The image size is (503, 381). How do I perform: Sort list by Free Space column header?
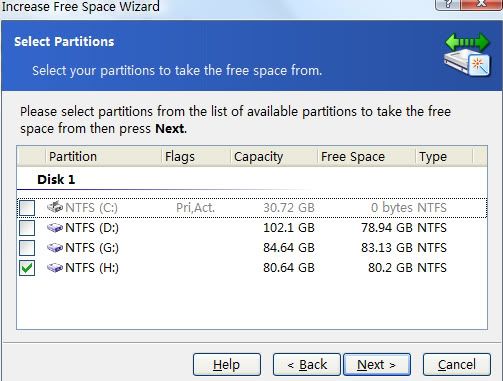(366, 156)
